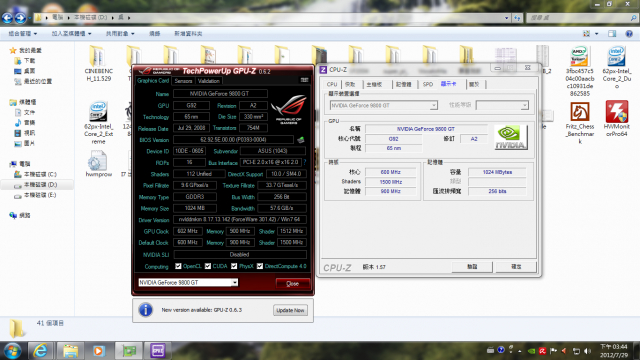The height and width of the screenshot is (360, 640).
Task: Switch to the Sensors tab in GPU-Z
Action: pyautogui.click(x=183, y=81)
